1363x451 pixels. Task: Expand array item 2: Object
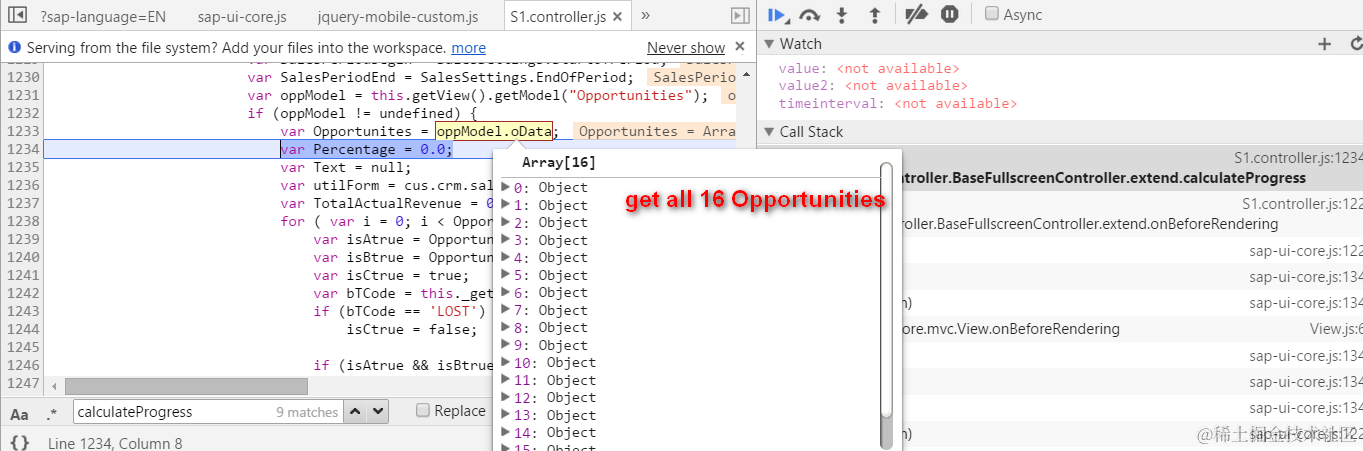506,223
